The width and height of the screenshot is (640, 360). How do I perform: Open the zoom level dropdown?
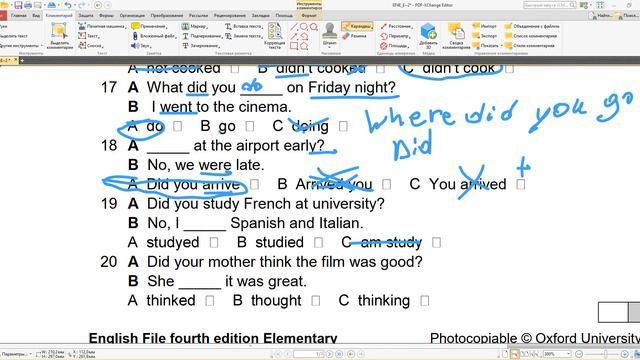click(569, 354)
